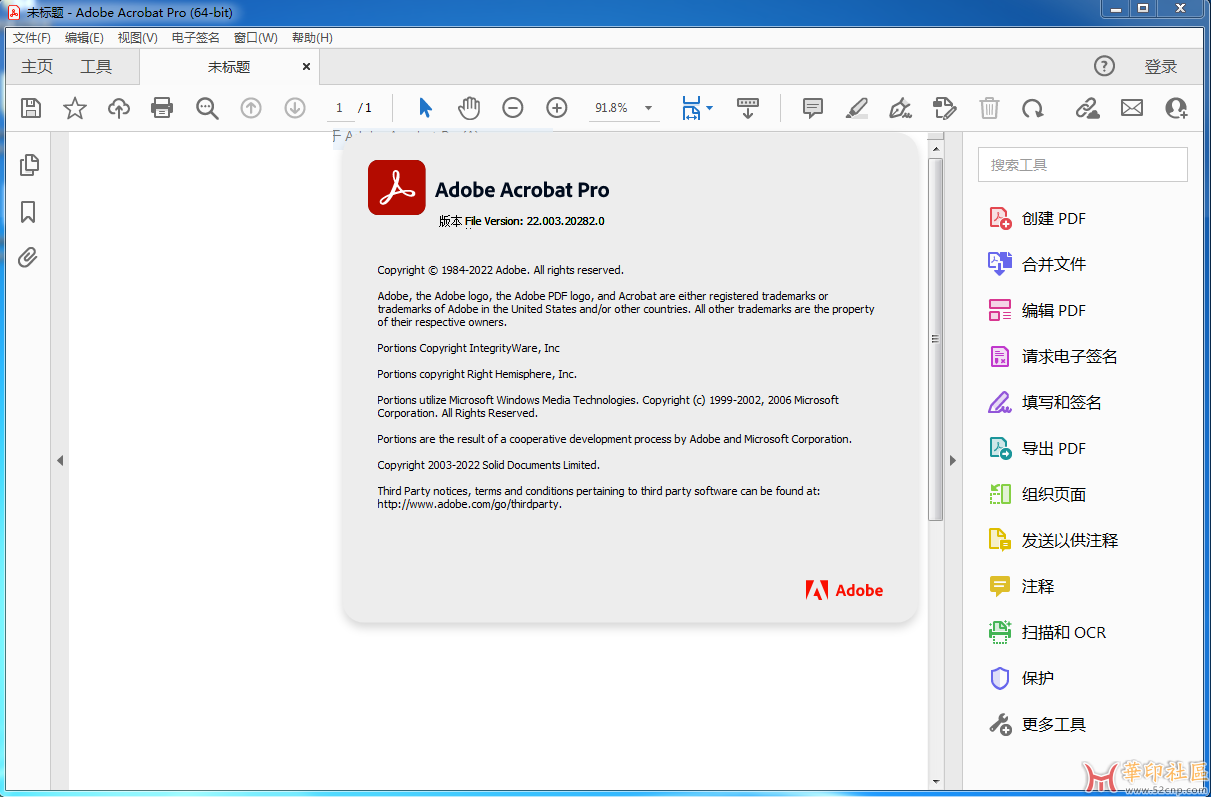Open the 文件(F) menu

[32, 38]
